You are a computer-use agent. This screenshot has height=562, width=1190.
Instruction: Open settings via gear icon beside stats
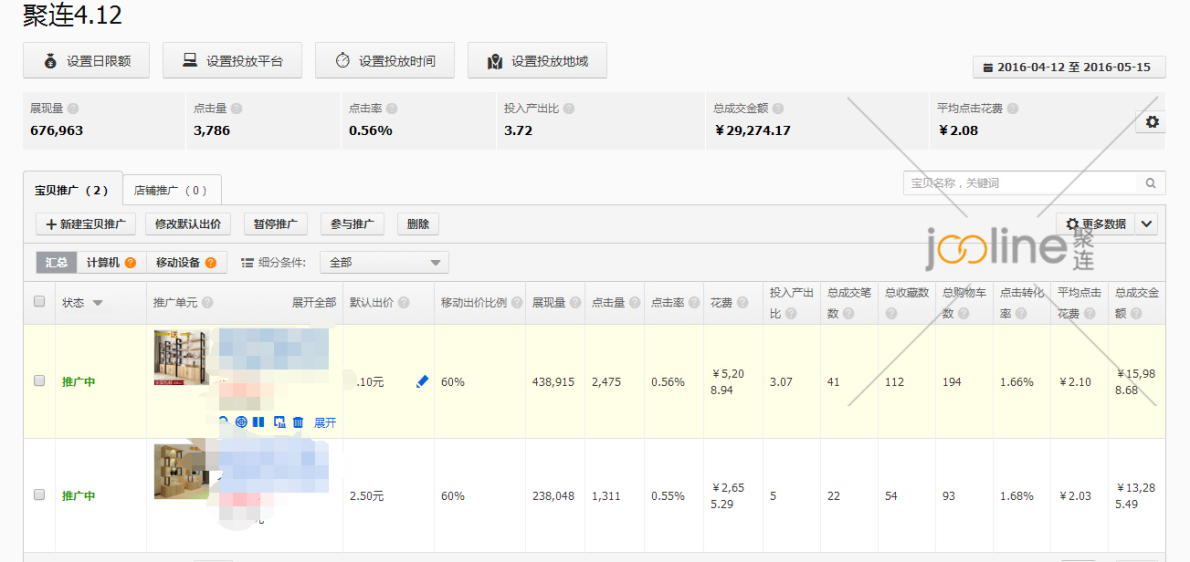(1152, 122)
